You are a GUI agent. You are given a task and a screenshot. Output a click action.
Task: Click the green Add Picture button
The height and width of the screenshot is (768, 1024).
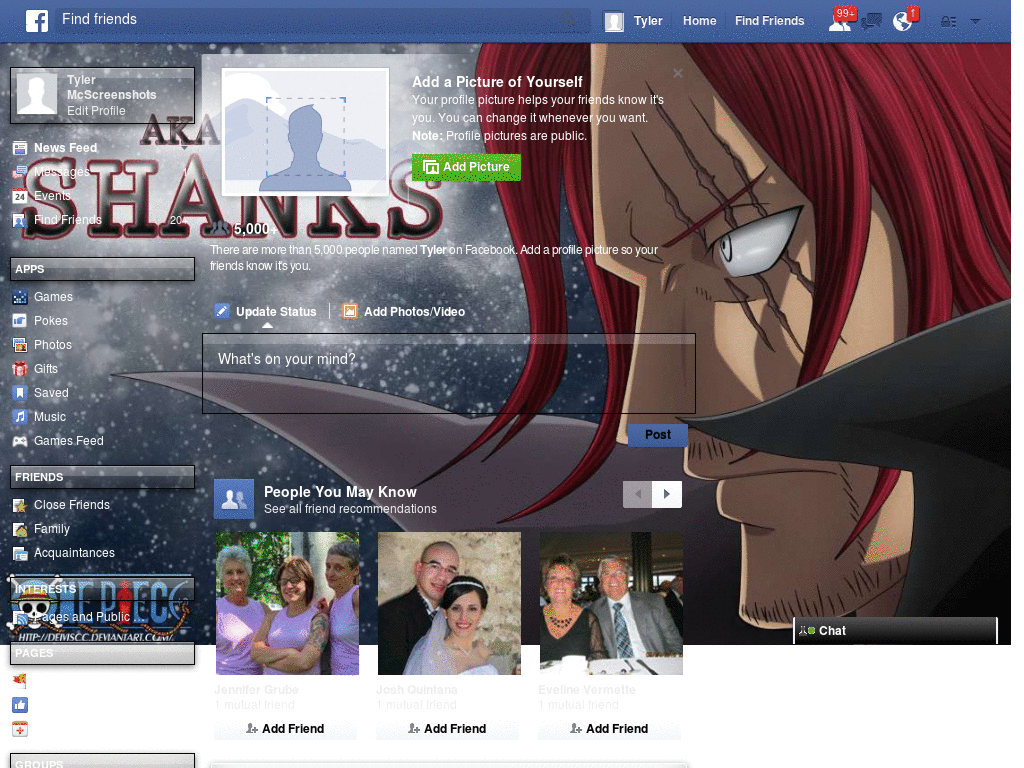pyautogui.click(x=466, y=167)
